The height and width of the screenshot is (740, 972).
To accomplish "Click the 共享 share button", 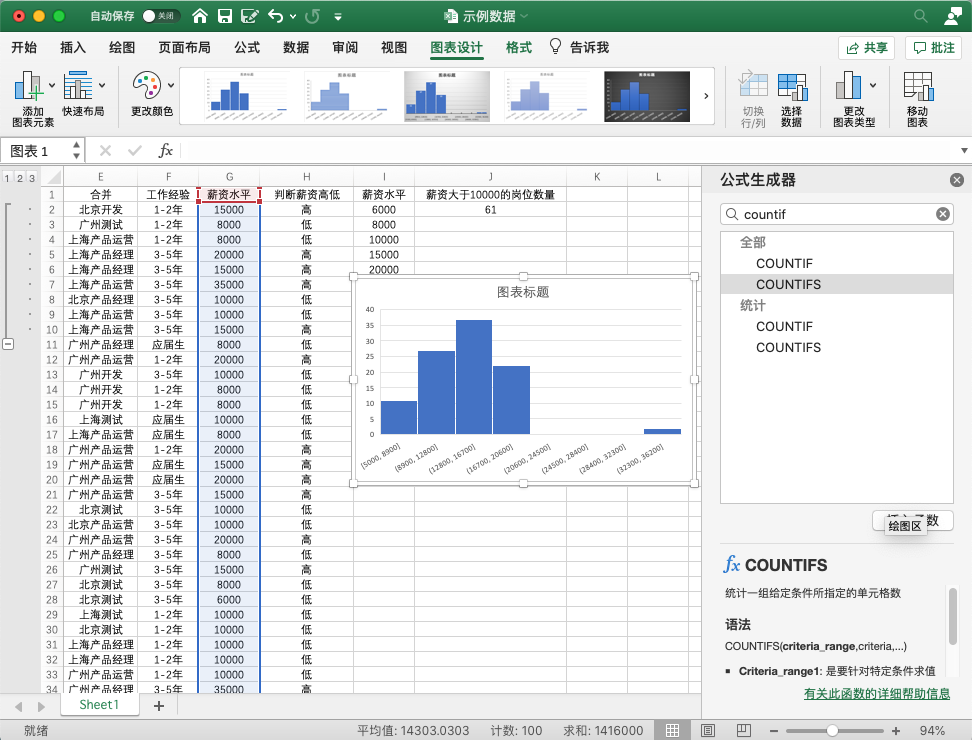I will [866, 48].
